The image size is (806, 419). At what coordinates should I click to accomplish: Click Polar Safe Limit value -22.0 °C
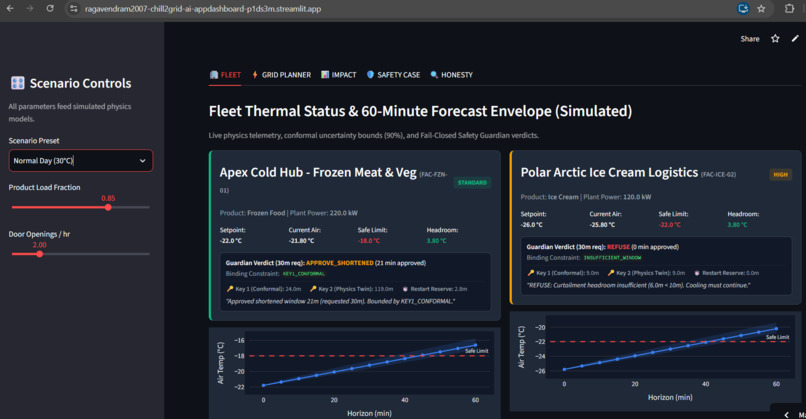coord(669,225)
